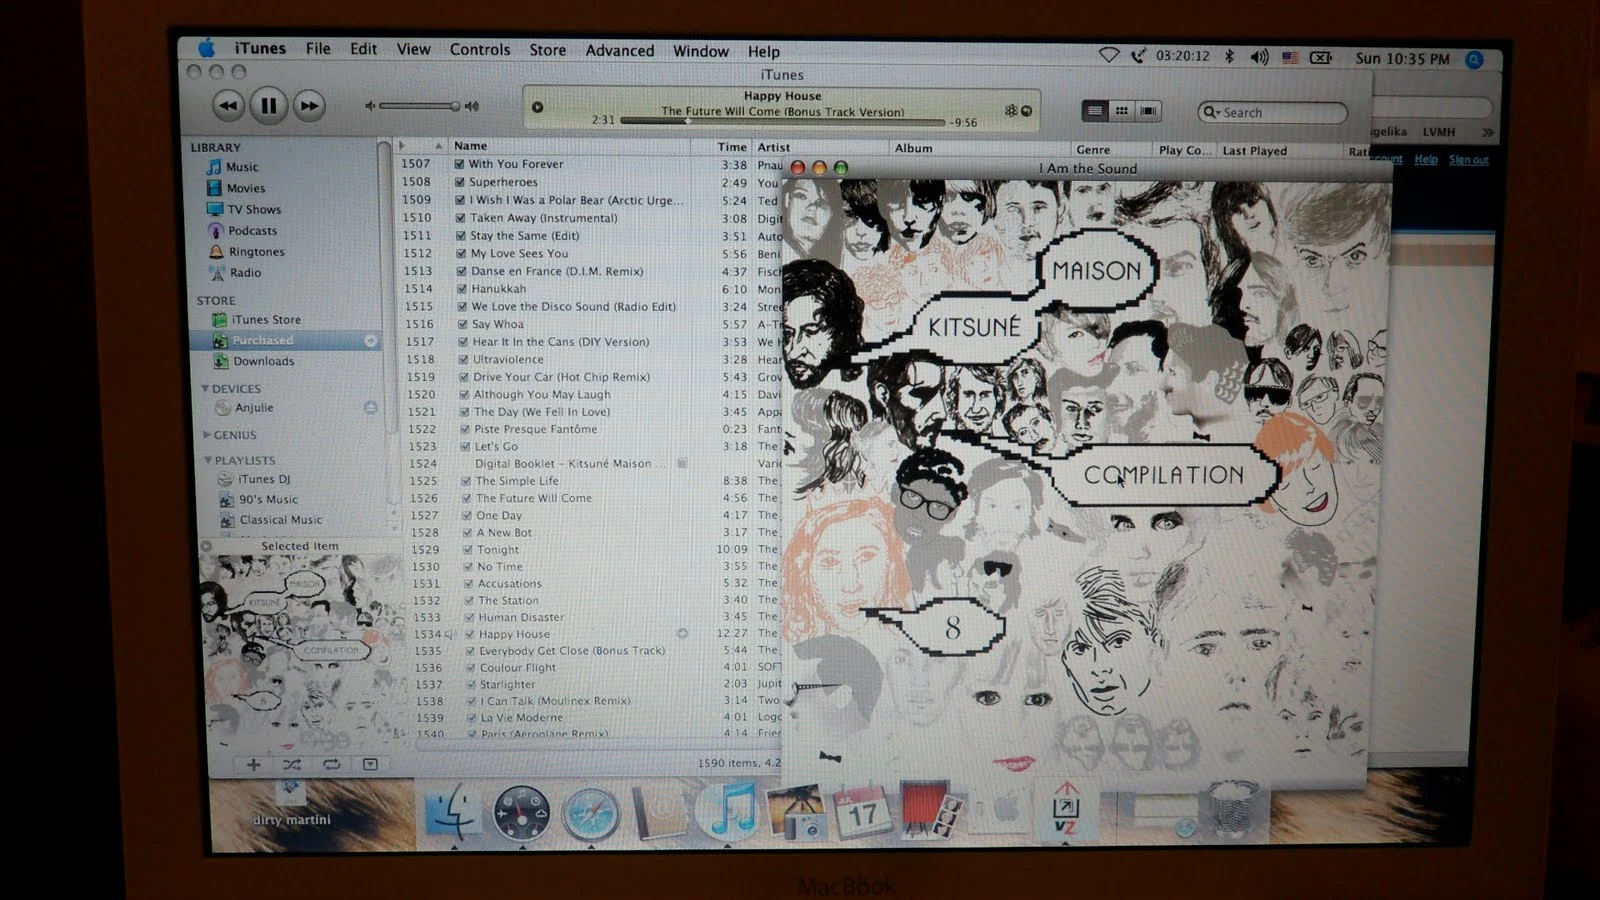The height and width of the screenshot is (900, 1600).
Task: Skip to the next track
Action: pyautogui.click(x=310, y=105)
